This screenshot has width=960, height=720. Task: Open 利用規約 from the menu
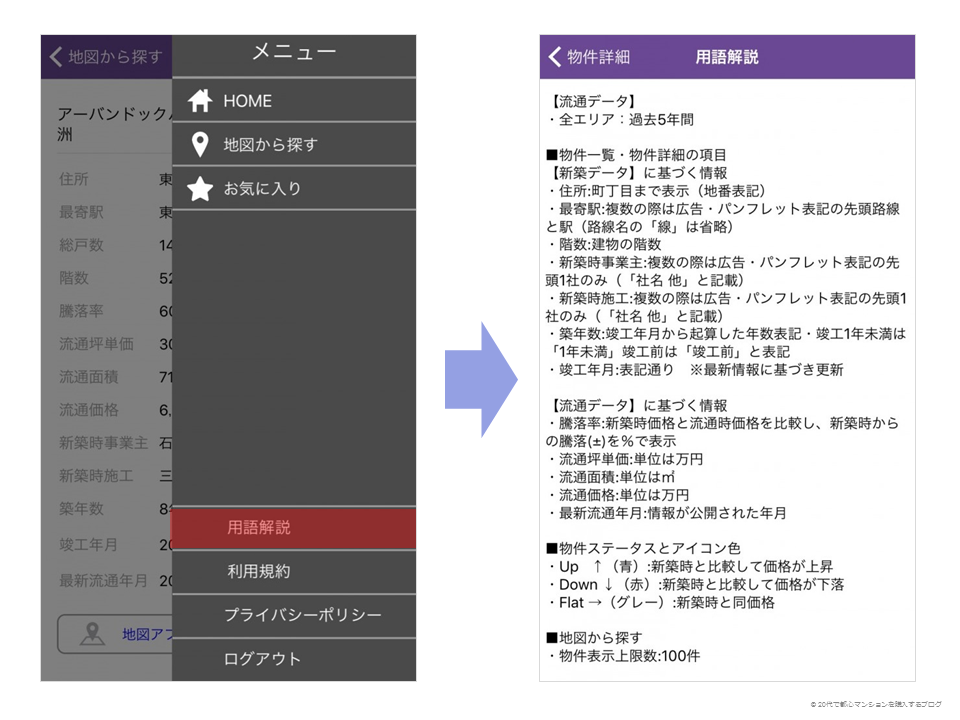click(259, 571)
